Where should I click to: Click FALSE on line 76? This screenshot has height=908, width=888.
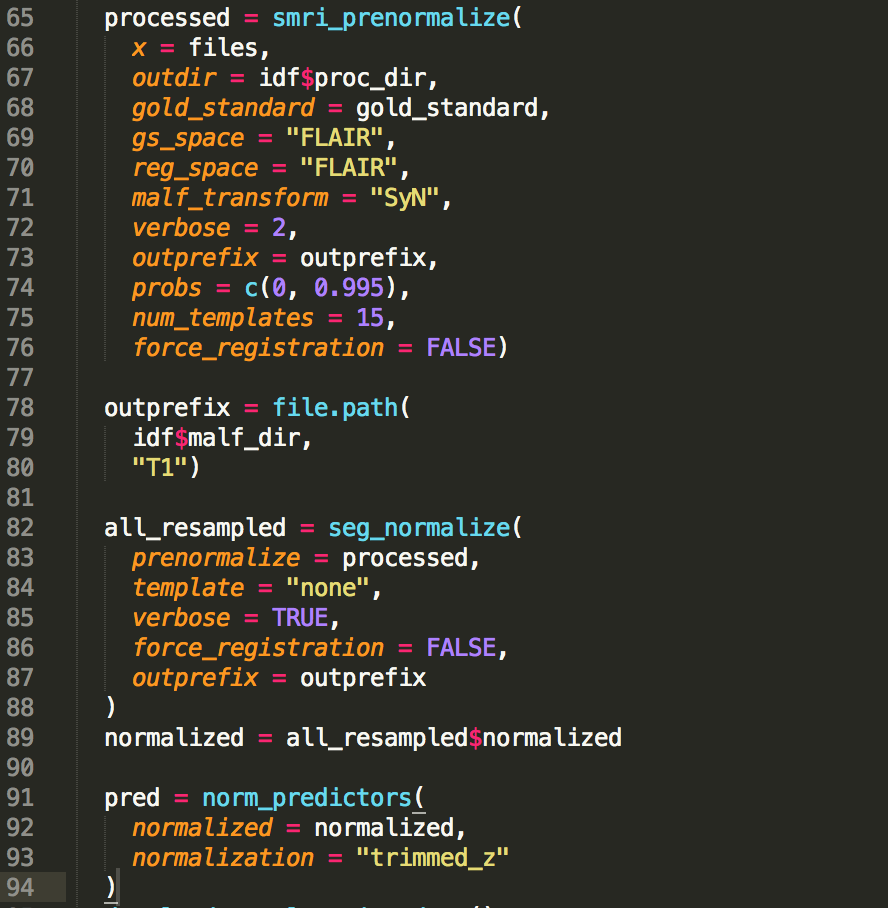(461, 348)
